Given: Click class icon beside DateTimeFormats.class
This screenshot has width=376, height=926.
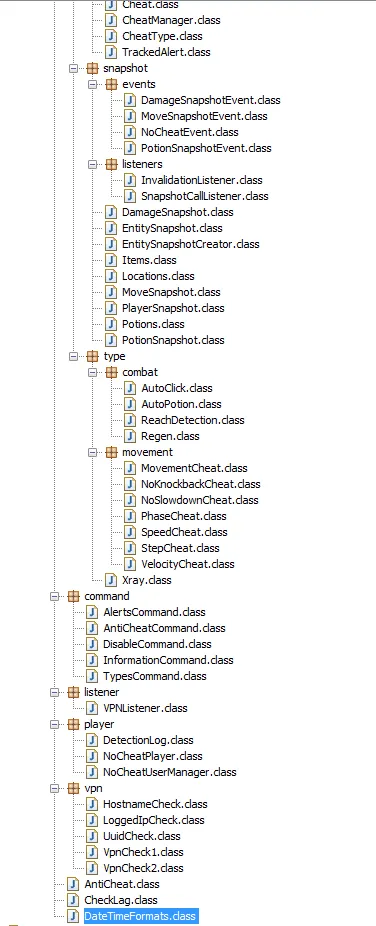Looking at the screenshot, I should (73, 916).
